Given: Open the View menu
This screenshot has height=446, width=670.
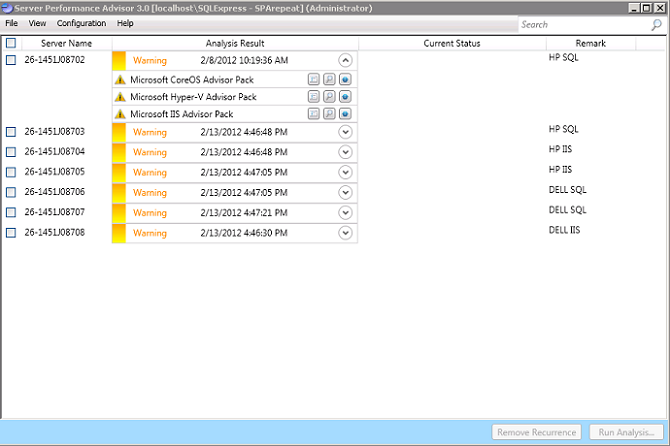Looking at the screenshot, I should pos(37,23).
